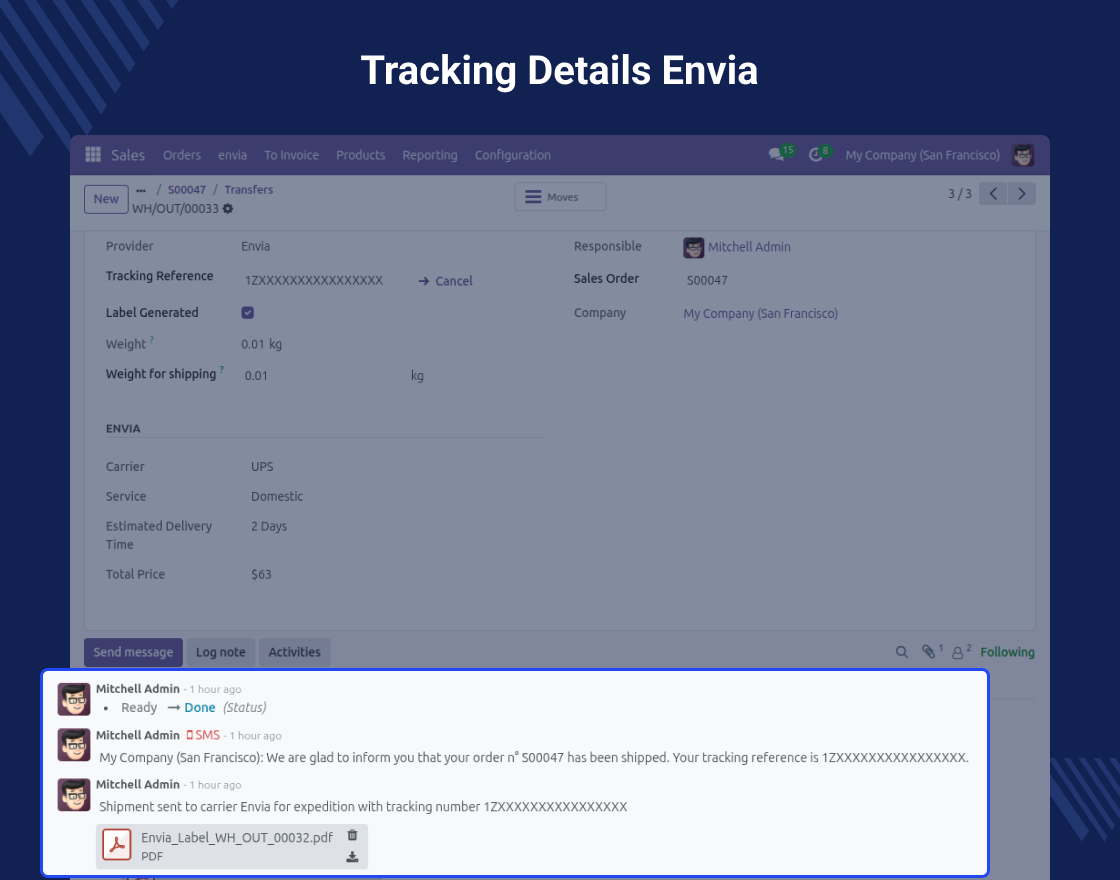Viewport: 1120px width, 880px height.
Task: Click the red SMS label in message header
Action: tap(204, 735)
